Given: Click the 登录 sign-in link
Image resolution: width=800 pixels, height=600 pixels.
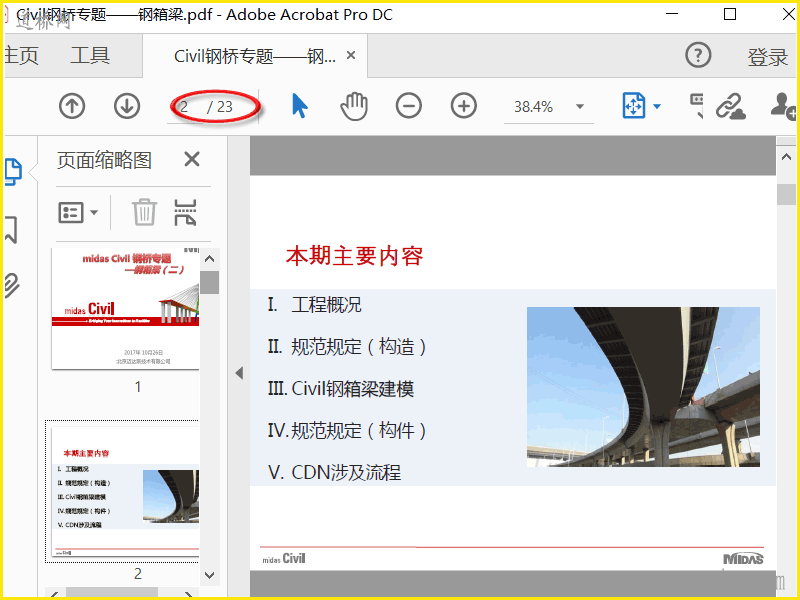Looking at the screenshot, I should pyautogui.click(x=767, y=57).
